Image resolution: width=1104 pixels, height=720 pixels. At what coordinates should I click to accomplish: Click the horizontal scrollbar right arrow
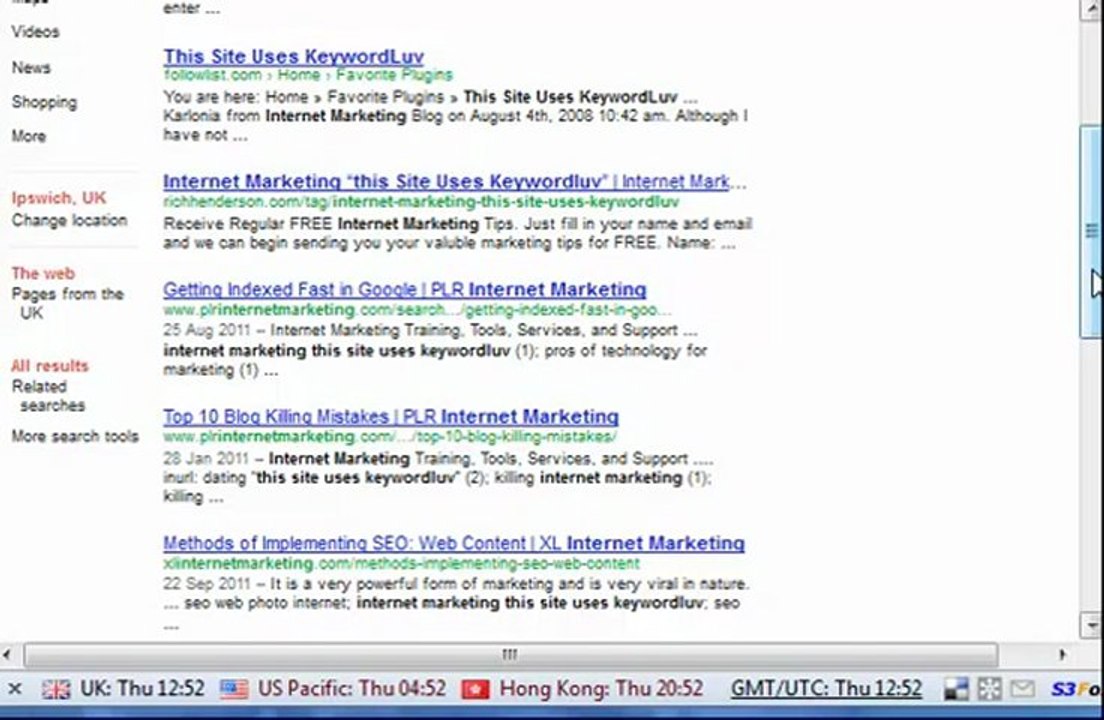click(x=1062, y=655)
